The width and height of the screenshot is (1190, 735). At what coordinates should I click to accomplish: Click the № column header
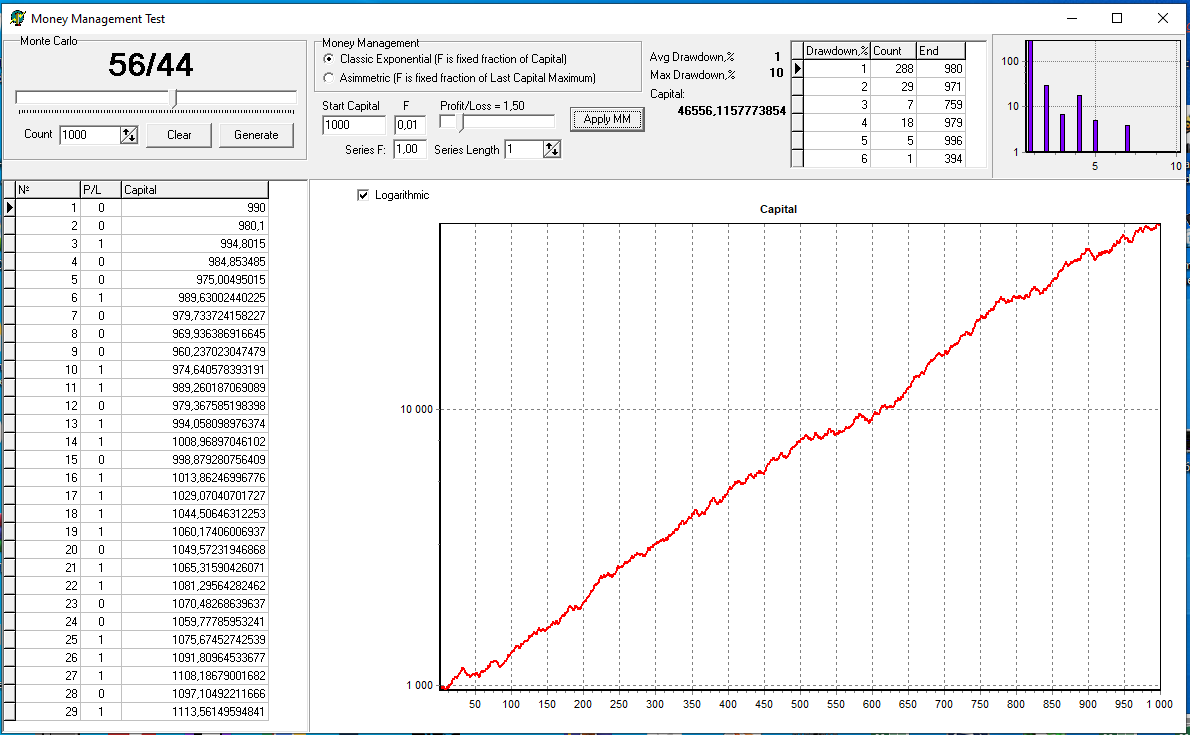point(48,190)
